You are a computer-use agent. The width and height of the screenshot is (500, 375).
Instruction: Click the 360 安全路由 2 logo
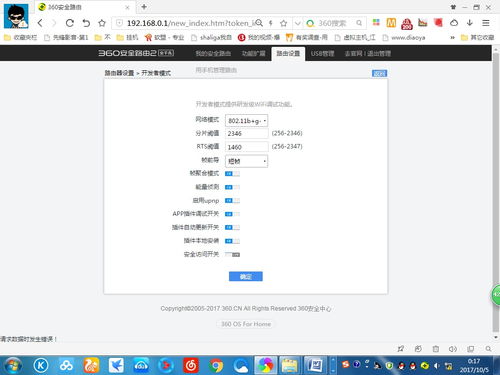(136, 53)
